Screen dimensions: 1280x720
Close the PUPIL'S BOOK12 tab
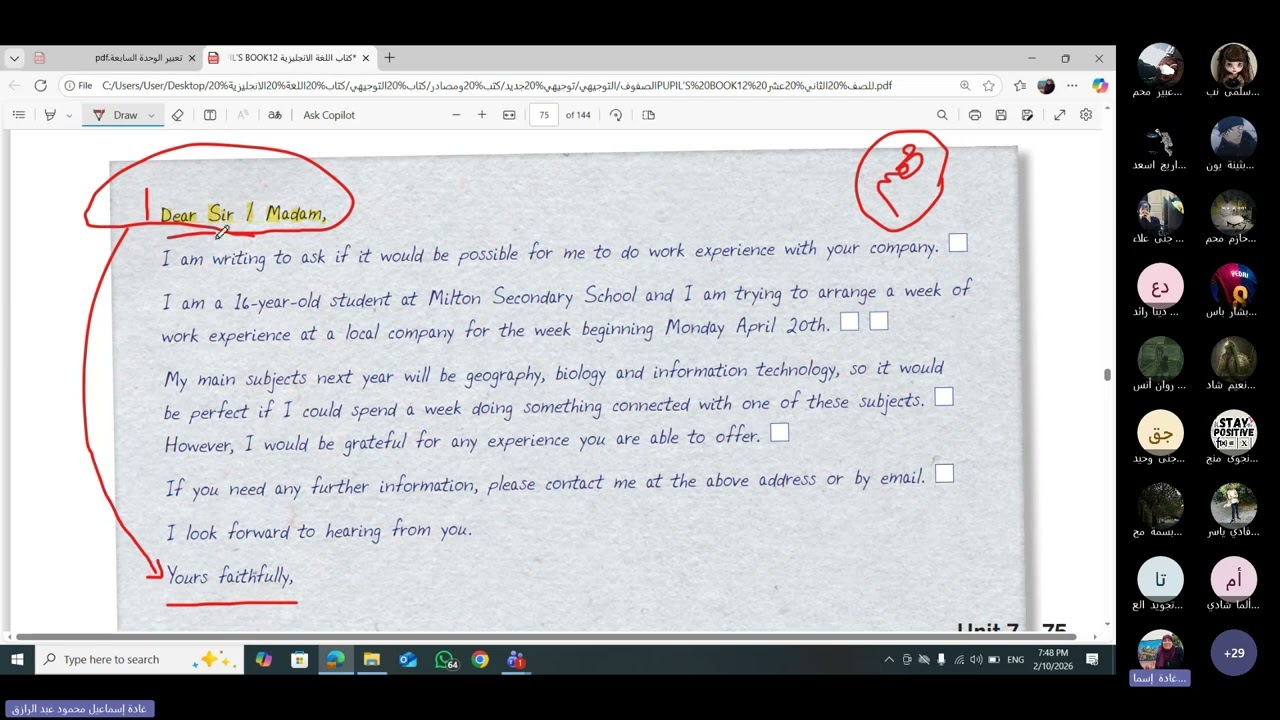(x=366, y=58)
